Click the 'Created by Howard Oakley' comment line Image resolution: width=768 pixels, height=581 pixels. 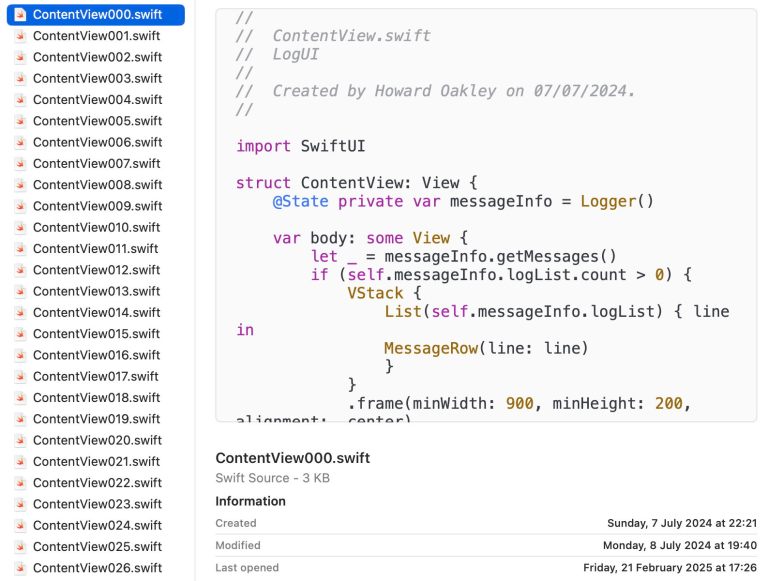tap(435, 91)
